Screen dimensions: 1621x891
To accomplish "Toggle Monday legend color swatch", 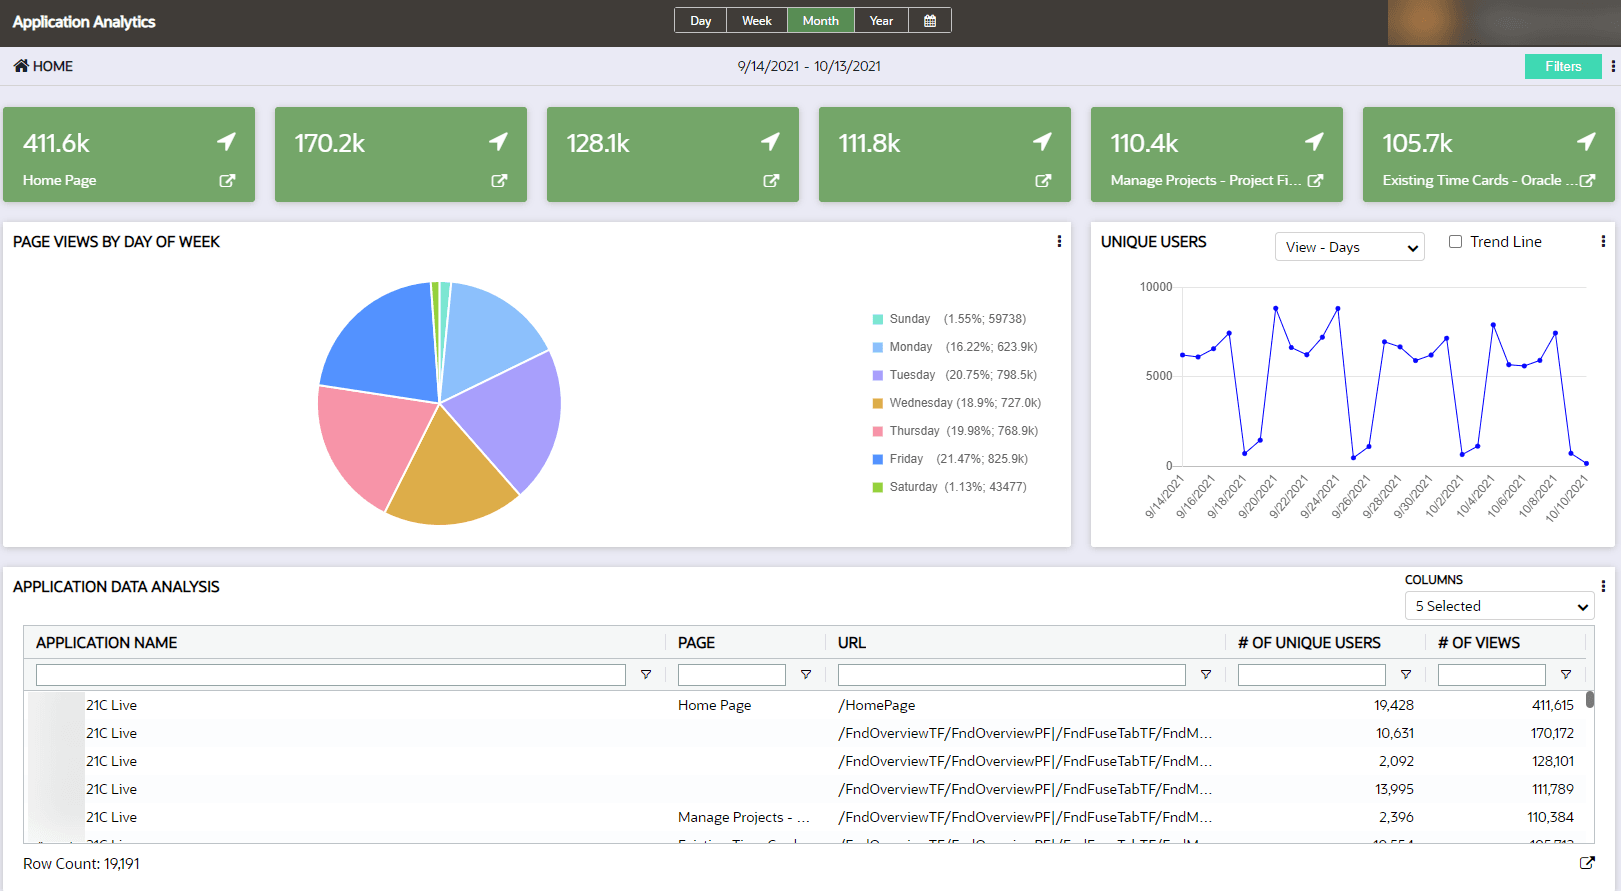I will coord(878,347).
